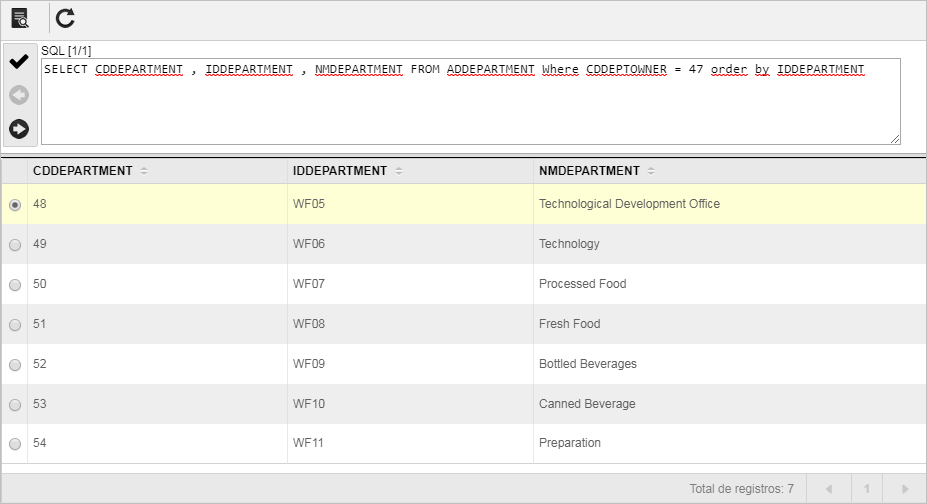Confirm SQL with the checkmark icon
The height and width of the screenshot is (504, 927).
pyautogui.click(x=19, y=61)
